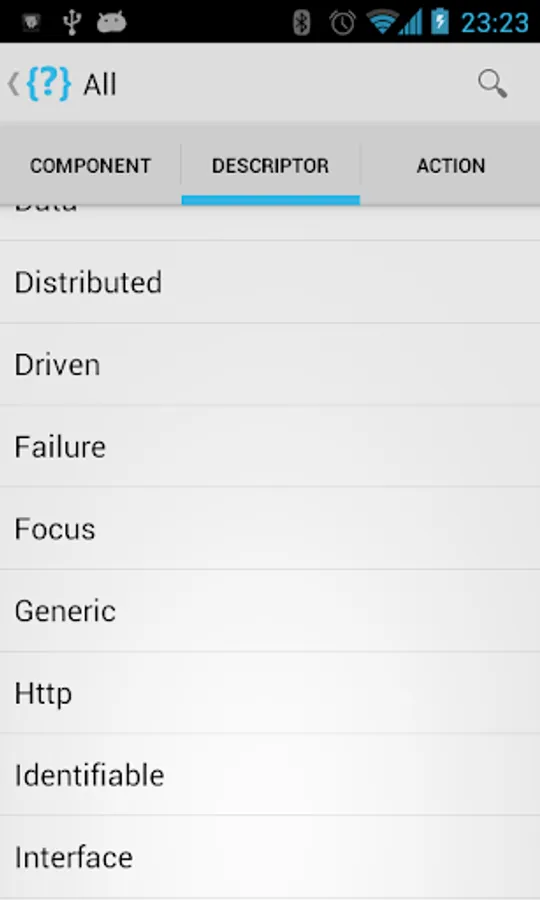Pick the Focus list item
This screenshot has height=900, width=540.
270,528
